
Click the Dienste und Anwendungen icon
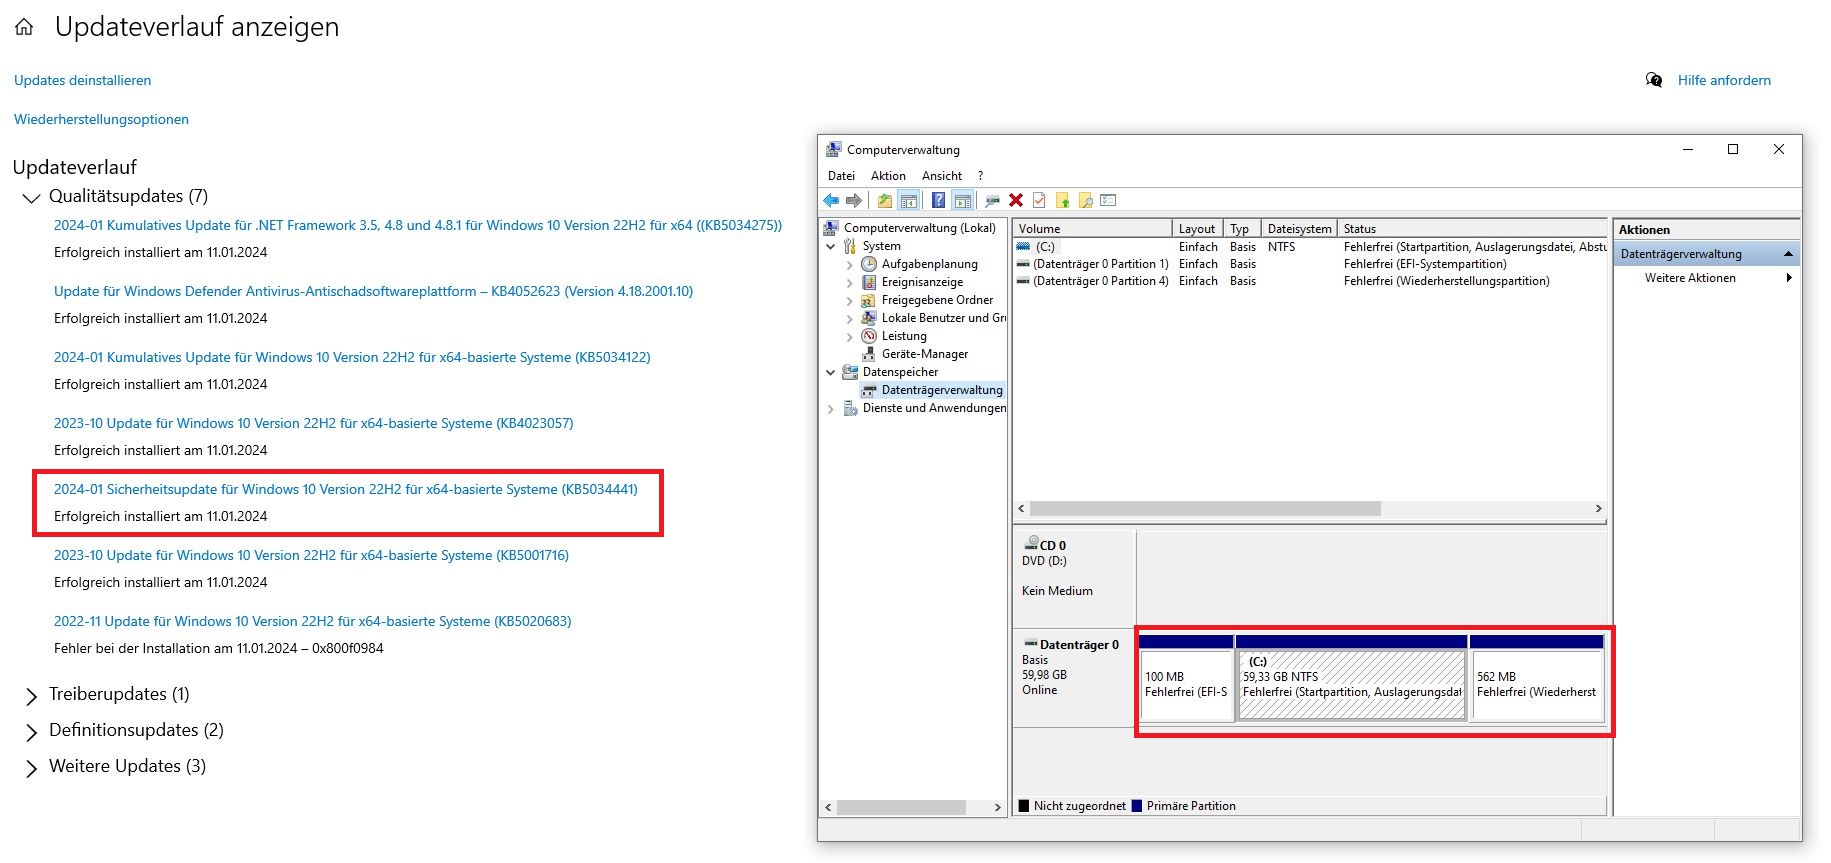click(850, 408)
